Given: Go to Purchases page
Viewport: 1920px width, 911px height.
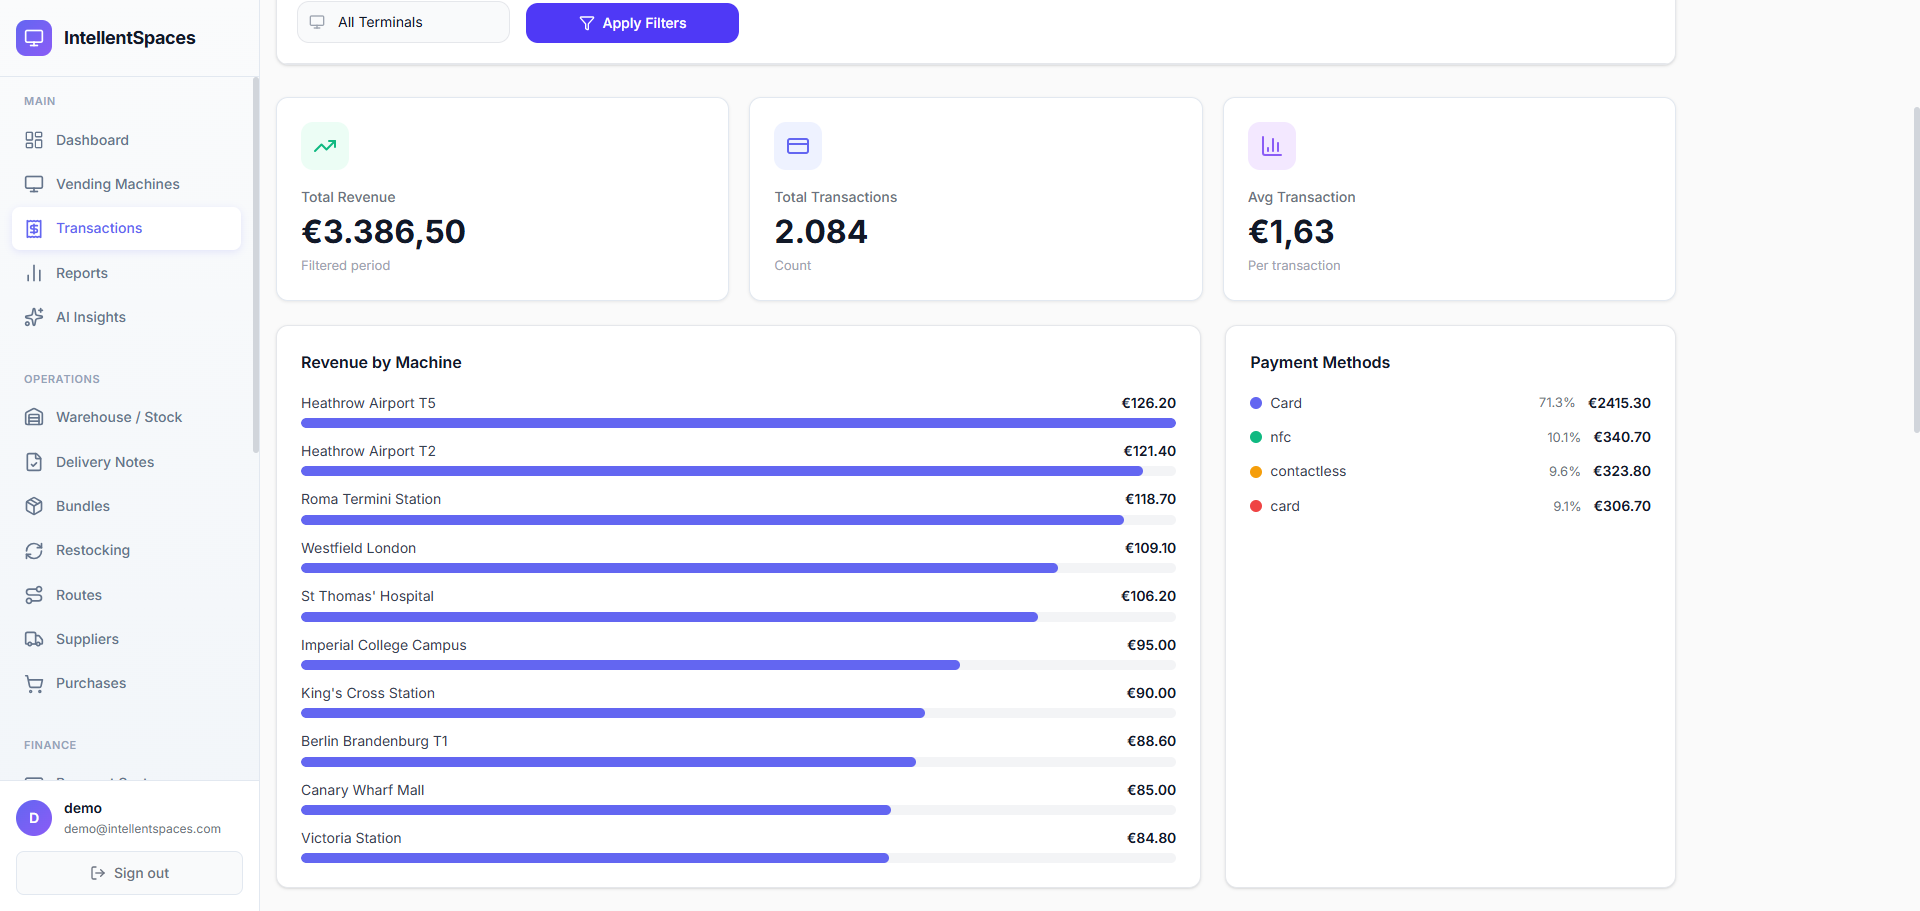Looking at the screenshot, I should (x=126, y=683).
